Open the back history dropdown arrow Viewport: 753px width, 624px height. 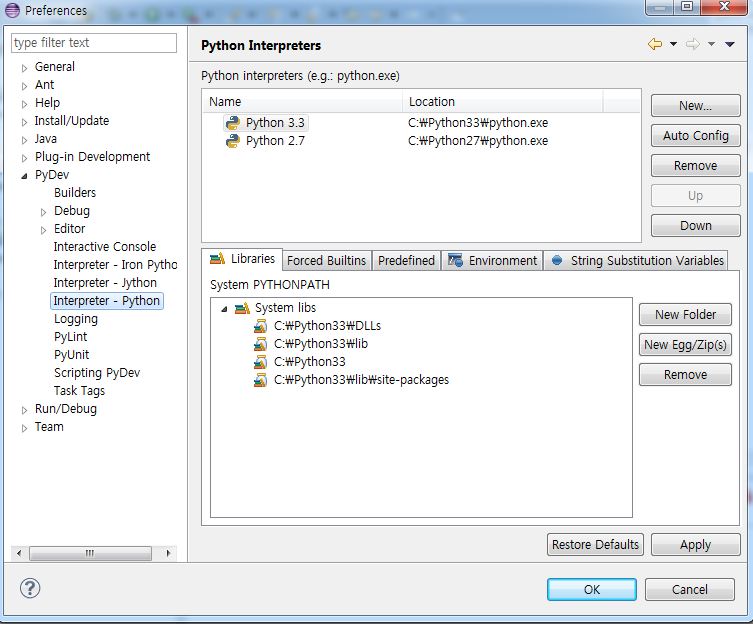(x=673, y=44)
